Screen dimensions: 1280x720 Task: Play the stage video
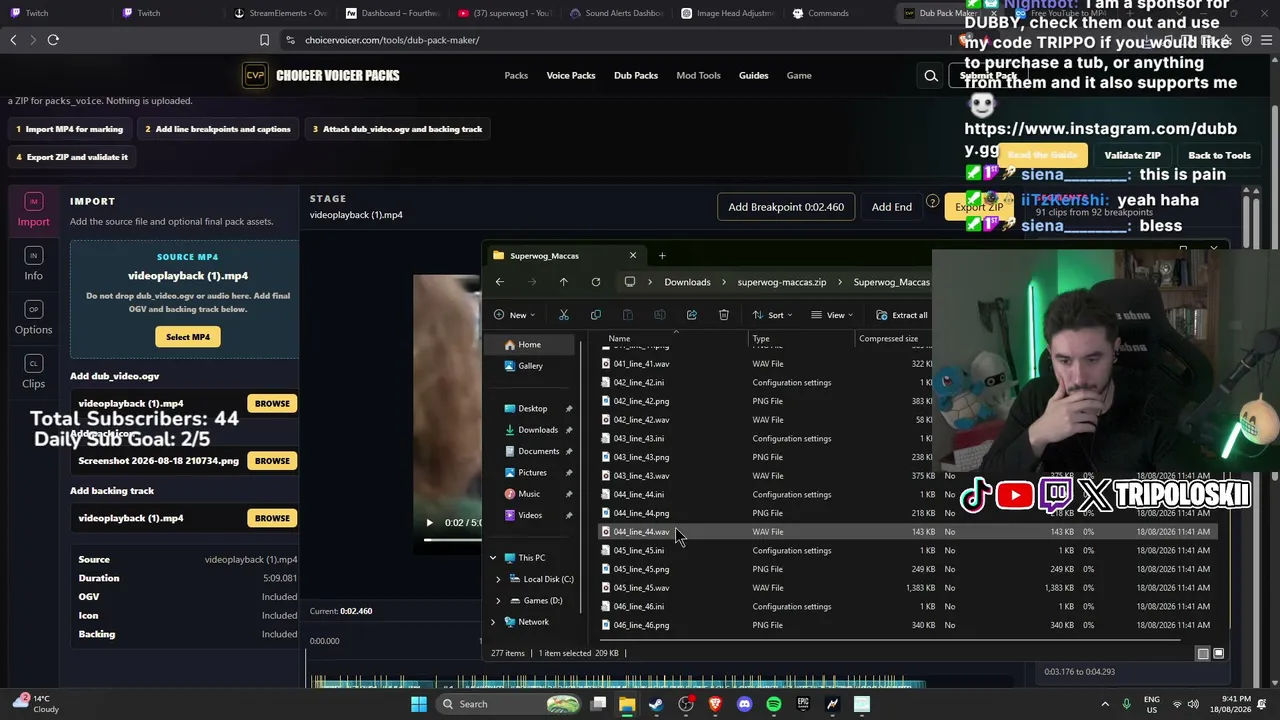[430, 523]
